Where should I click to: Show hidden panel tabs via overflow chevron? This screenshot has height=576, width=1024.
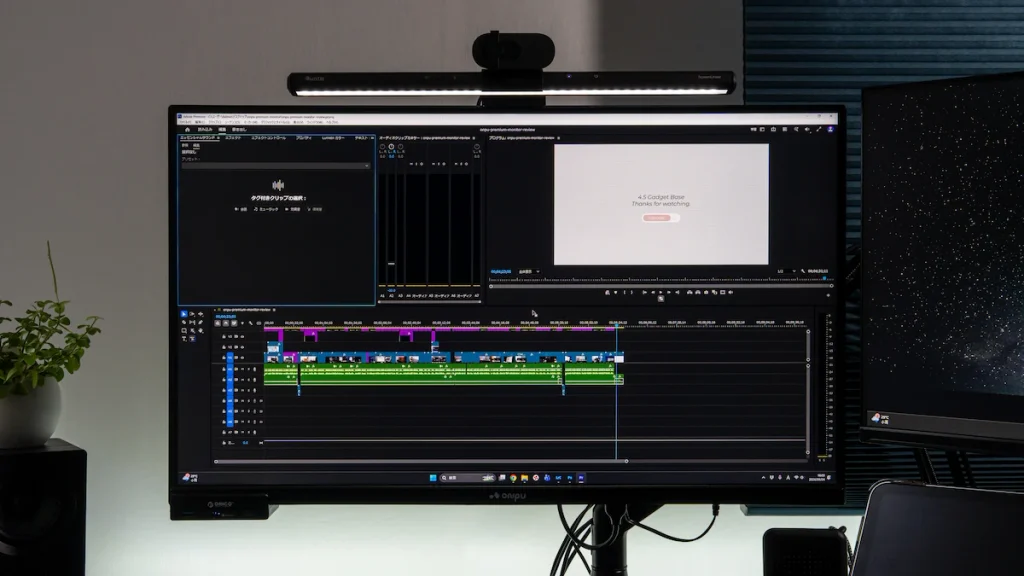(x=372, y=138)
